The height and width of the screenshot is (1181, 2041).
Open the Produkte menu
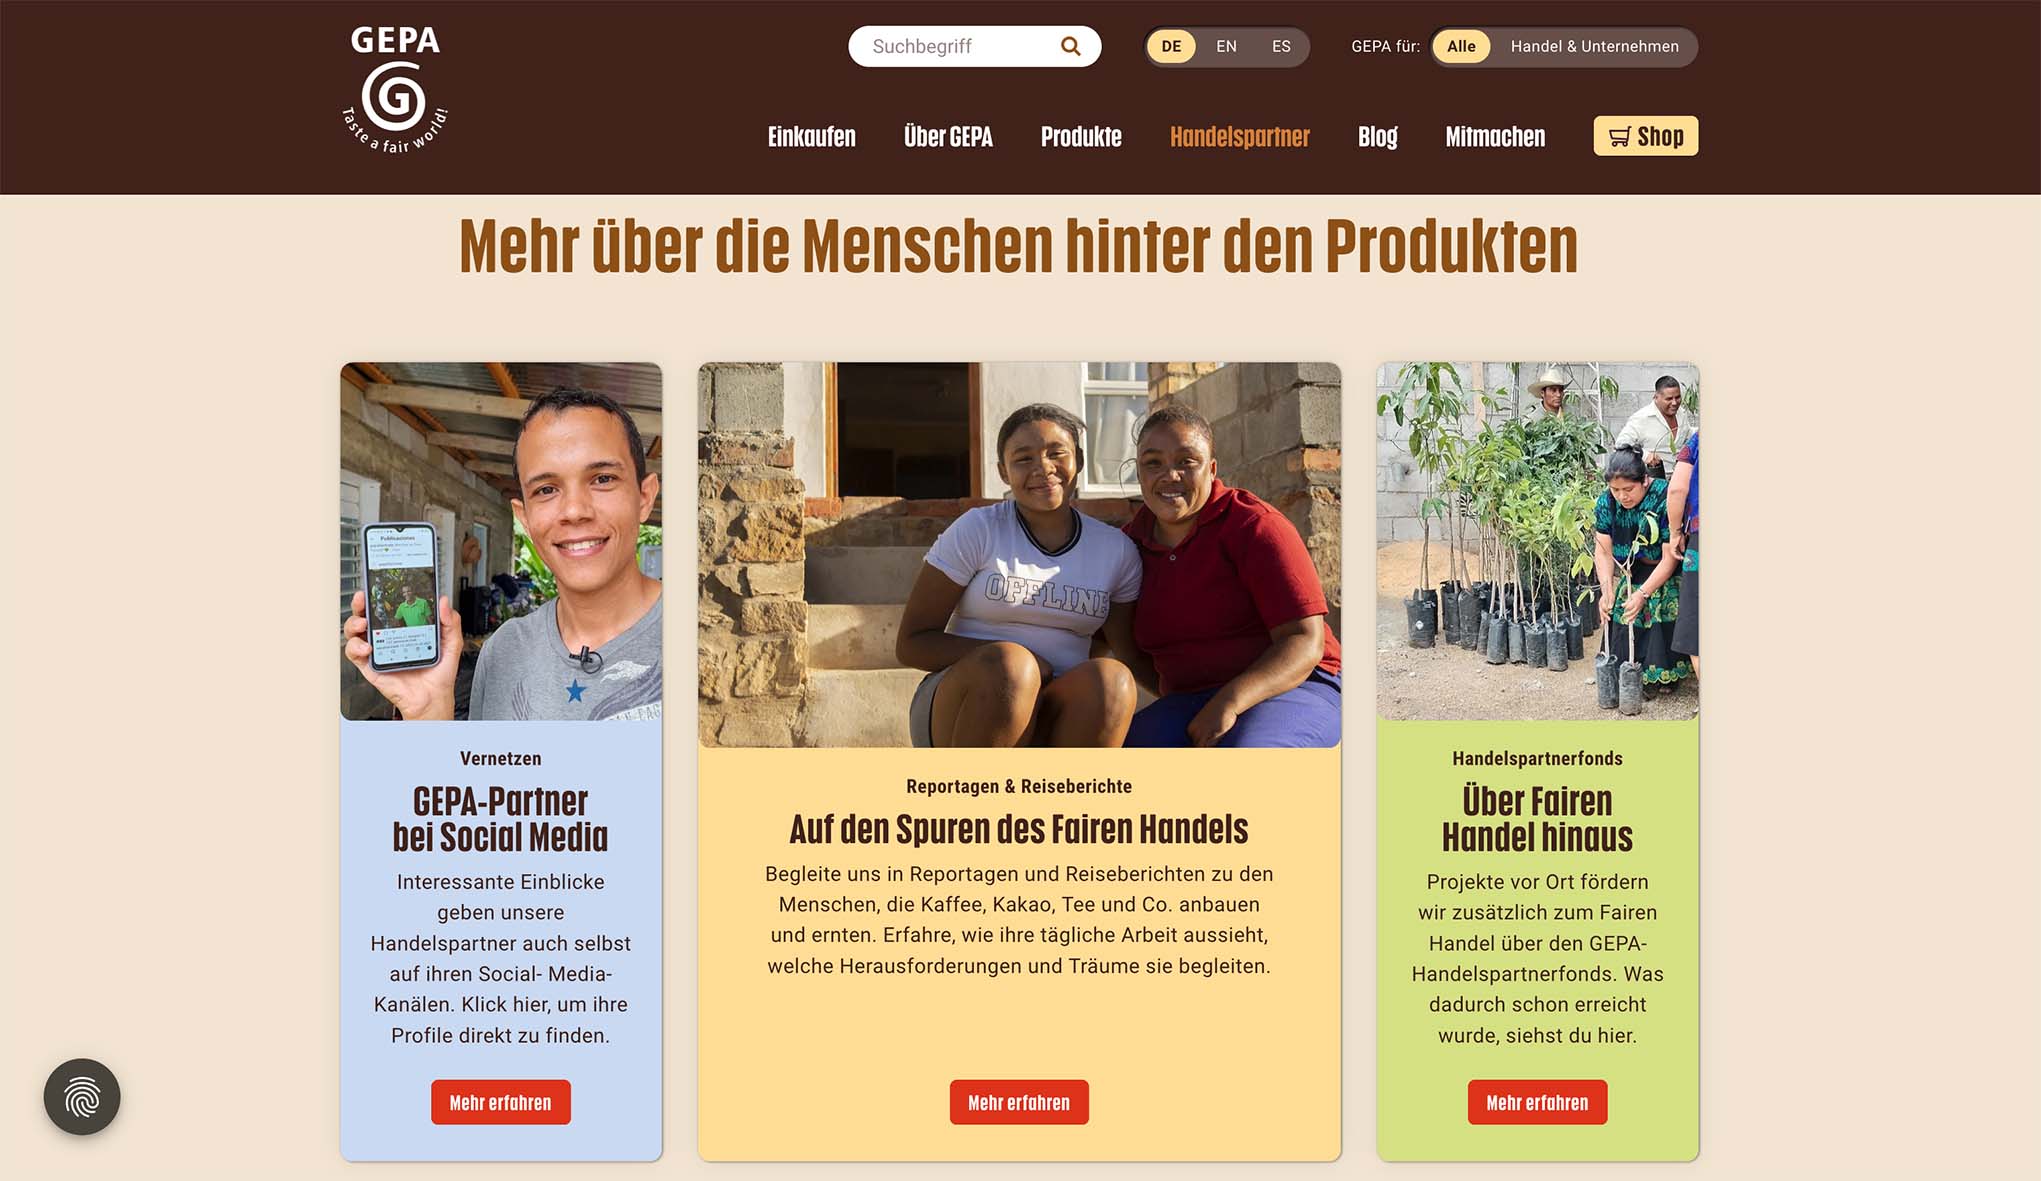click(1081, 137)
